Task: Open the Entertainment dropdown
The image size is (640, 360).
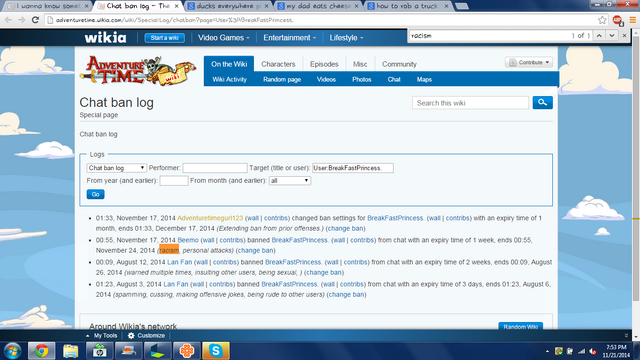Action: pyautogui.click(x=289, y=38)
